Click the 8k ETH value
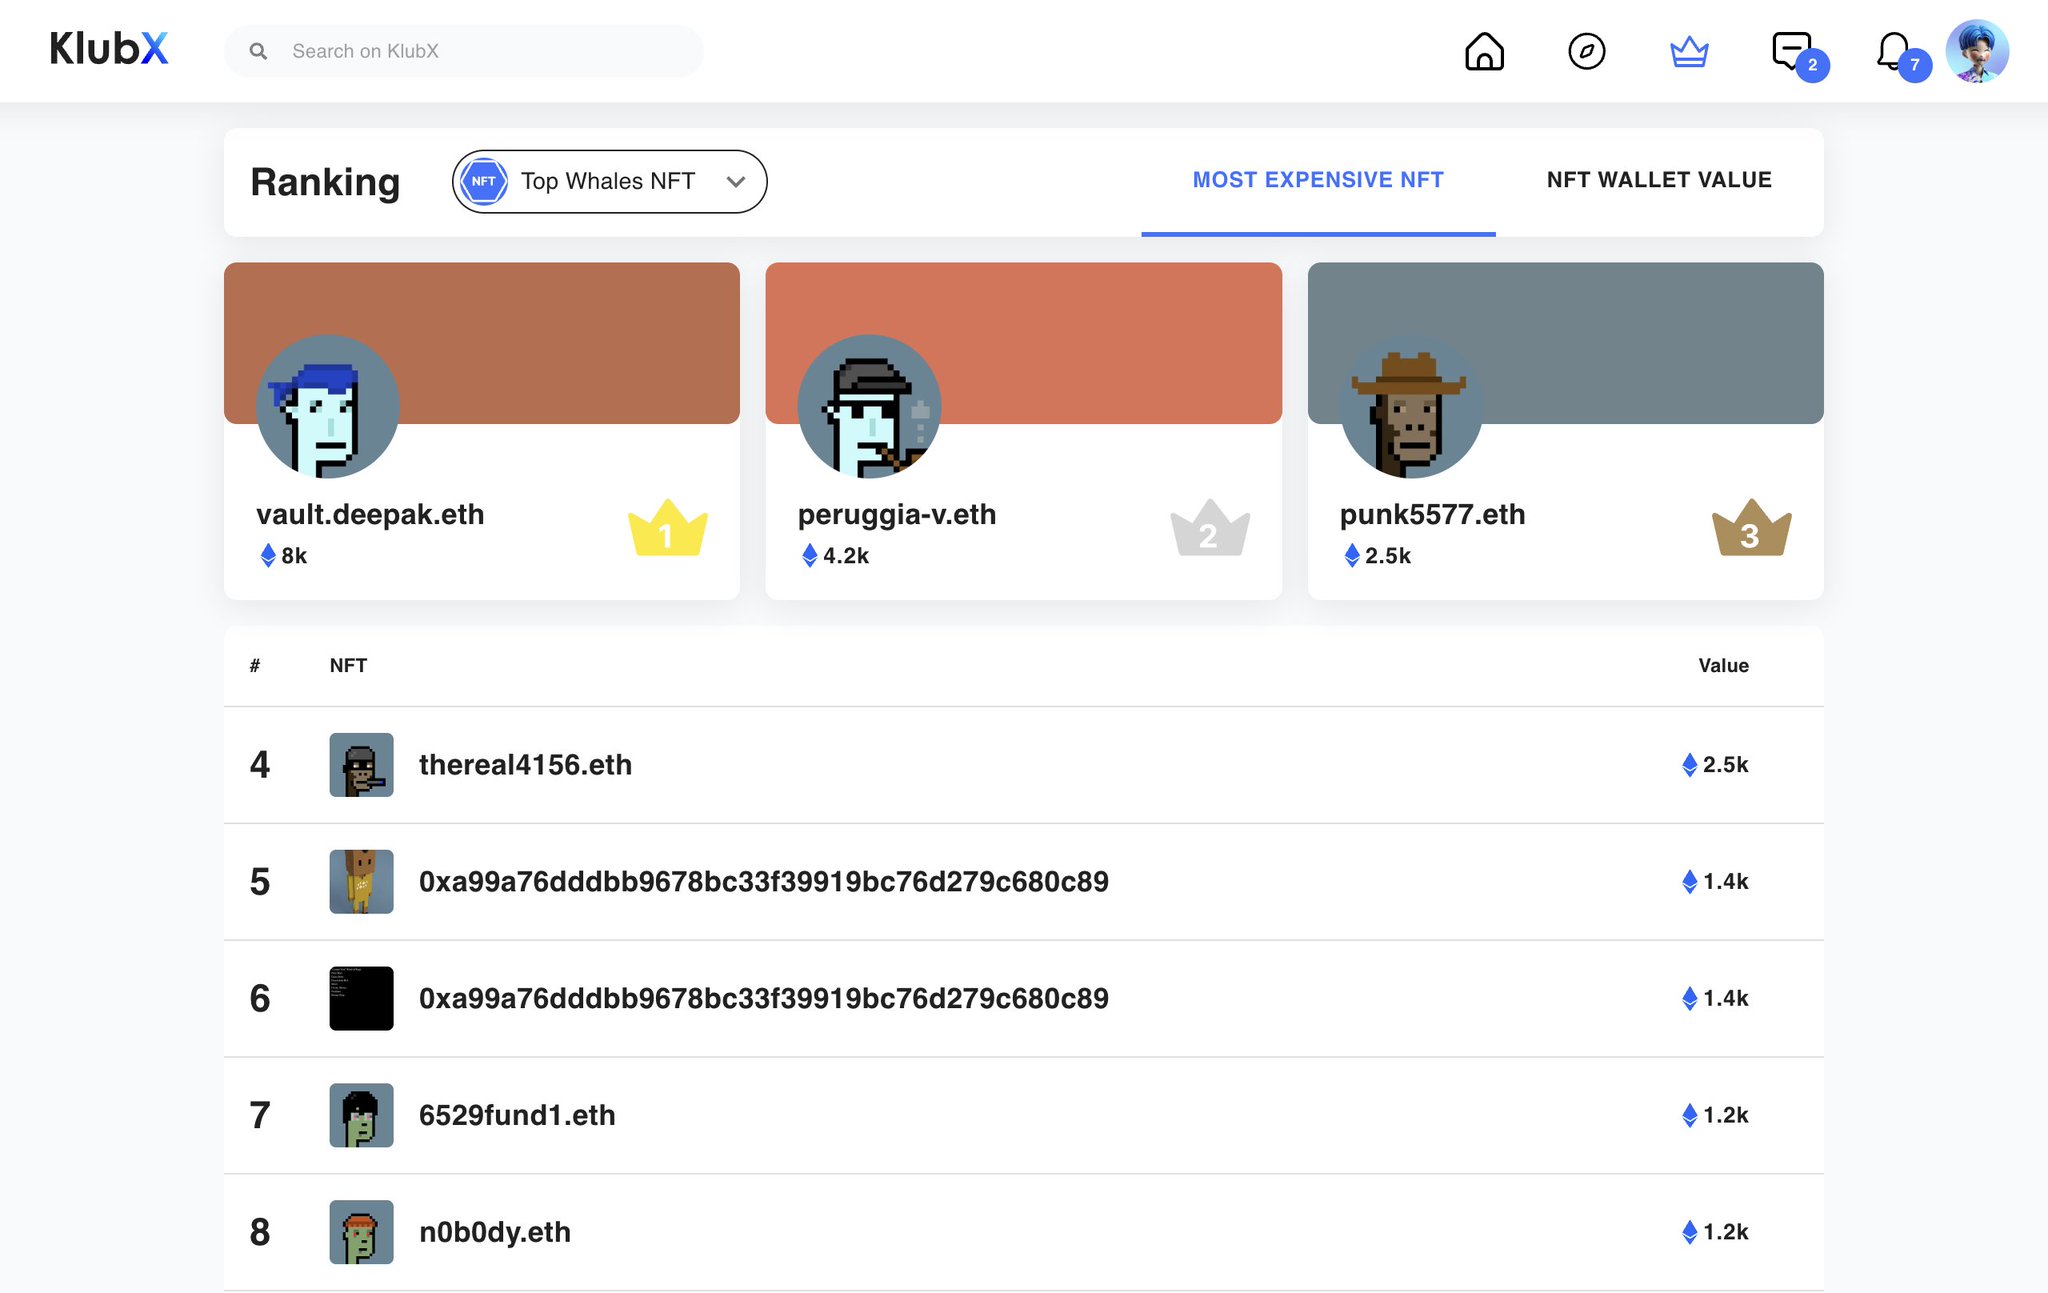The height and width of the screenshot is (1293, 2048). coord(283,555)
